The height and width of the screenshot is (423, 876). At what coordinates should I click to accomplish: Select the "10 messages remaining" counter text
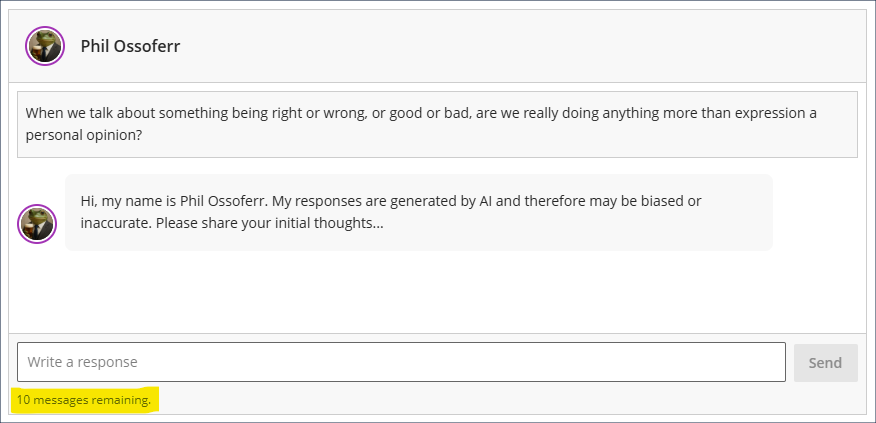point(84,400)
